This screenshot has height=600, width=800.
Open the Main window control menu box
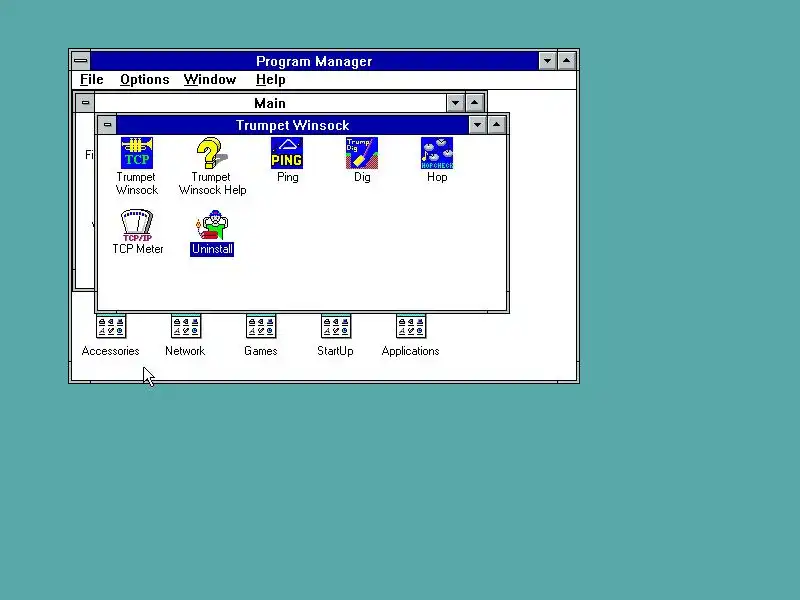click(85, 103)
